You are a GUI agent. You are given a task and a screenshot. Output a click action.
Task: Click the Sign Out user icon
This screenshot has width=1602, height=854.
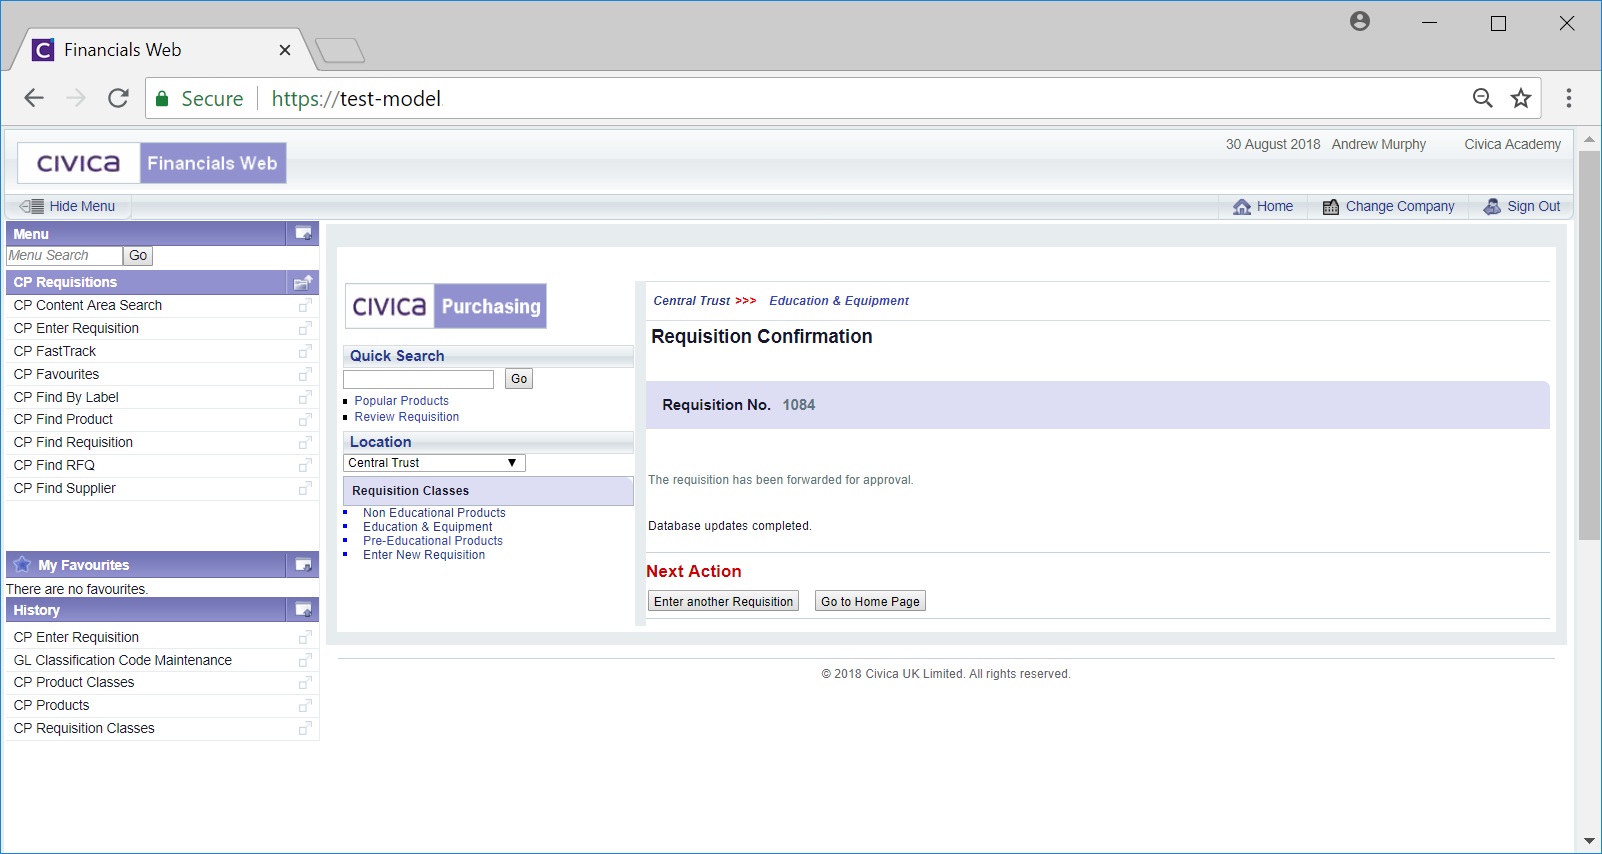coord(1492,207)
